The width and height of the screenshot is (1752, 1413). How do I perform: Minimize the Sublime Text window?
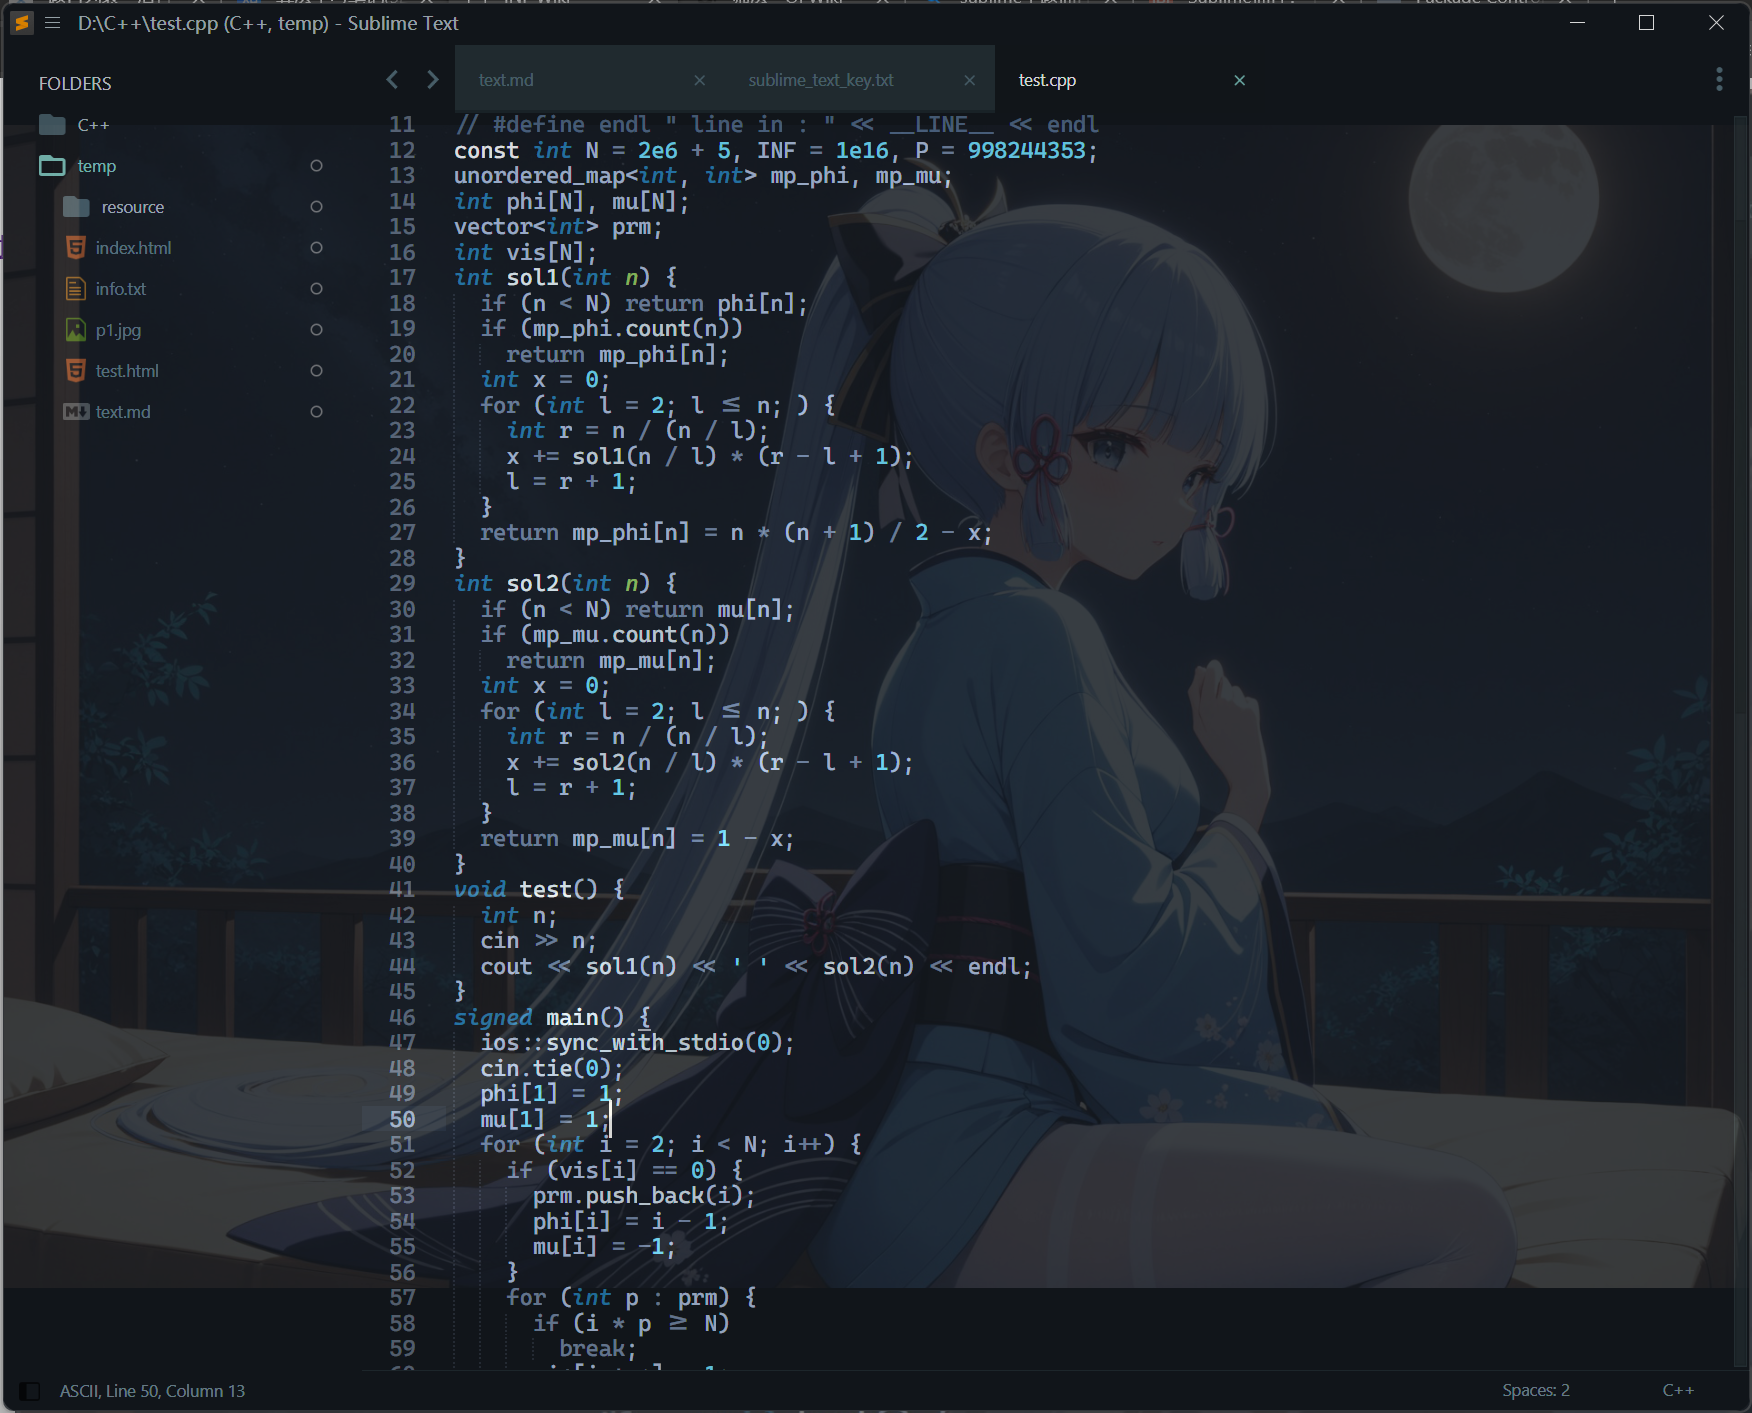pyautogui.click(x=1578, y=22)
